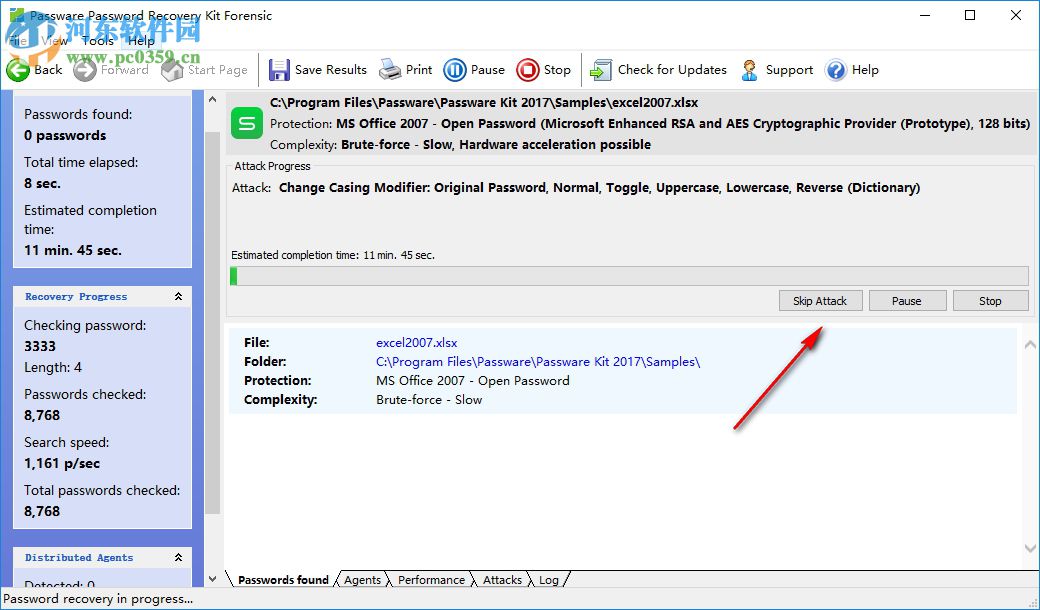The width and height of the screenshot is (1040, 610).
Task: Click the Forward arrow icon
Action: pyautogui.click(x=85, y=70)
